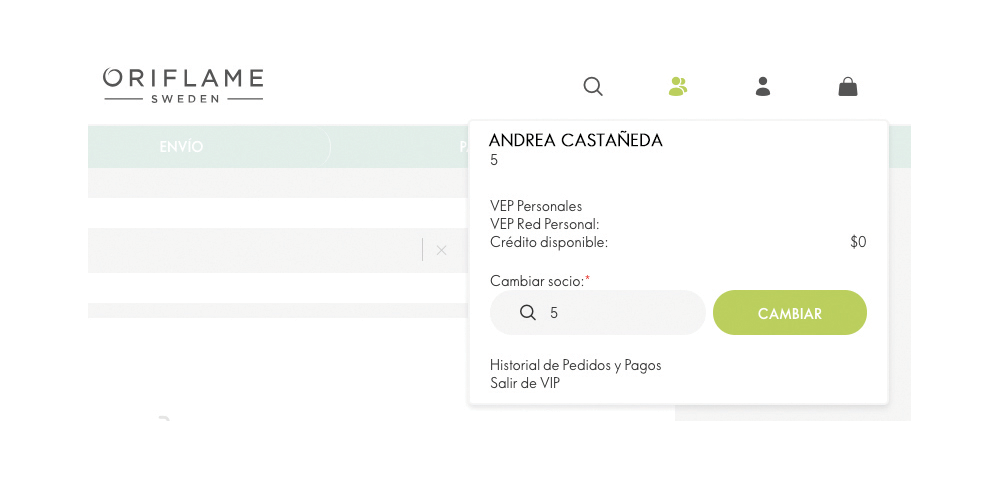Click the green CAMBIAR button
This screenshot has height=478, width=1000.
[790, 313]
